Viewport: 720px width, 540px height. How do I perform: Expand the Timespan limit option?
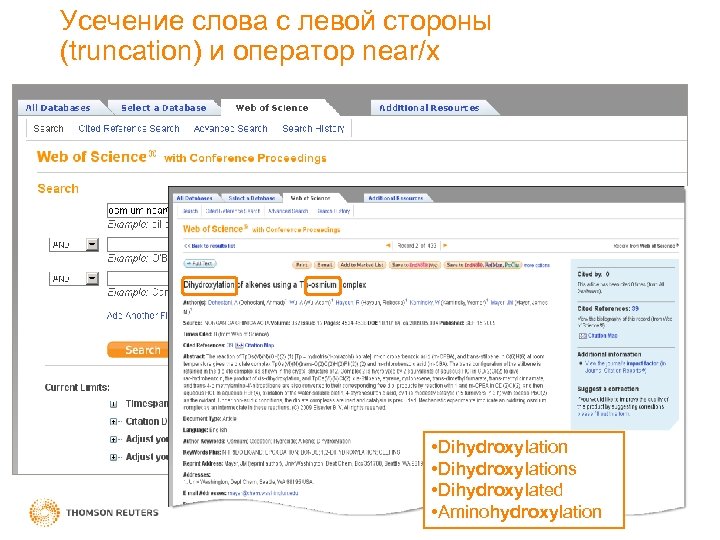pos(113,404)
